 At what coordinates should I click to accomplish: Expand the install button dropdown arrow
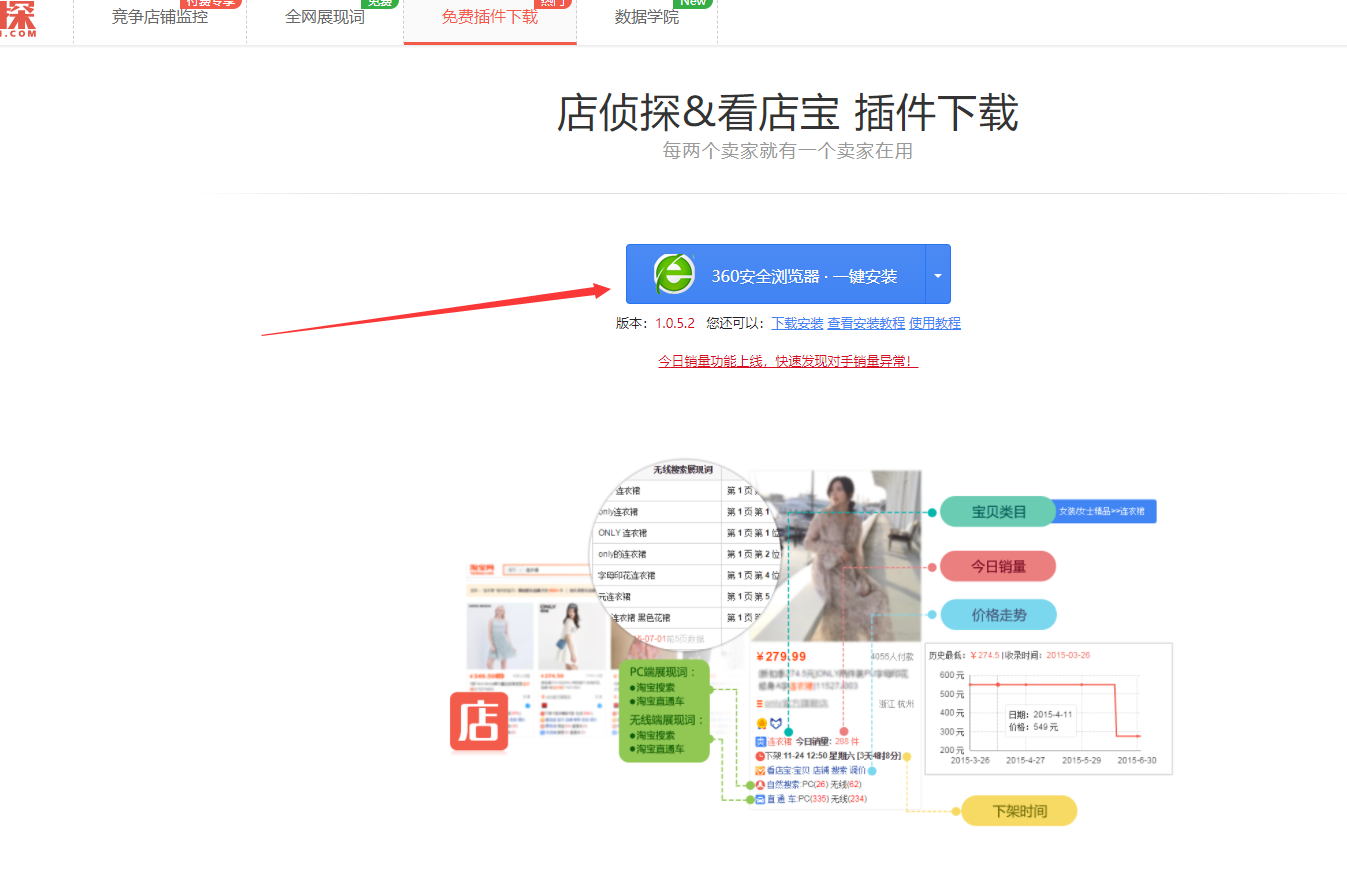pos(938,275)
